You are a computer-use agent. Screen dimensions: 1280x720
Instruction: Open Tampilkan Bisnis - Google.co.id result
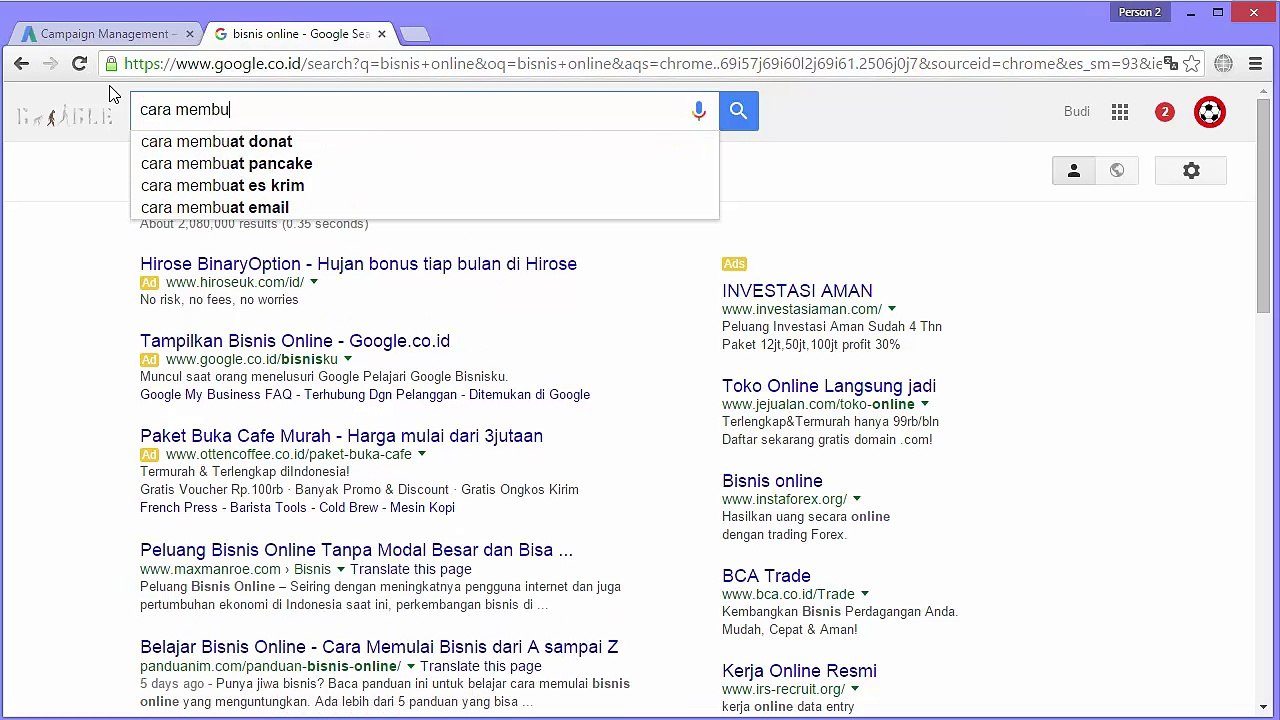pyautogui.click(x=295, y=341)
